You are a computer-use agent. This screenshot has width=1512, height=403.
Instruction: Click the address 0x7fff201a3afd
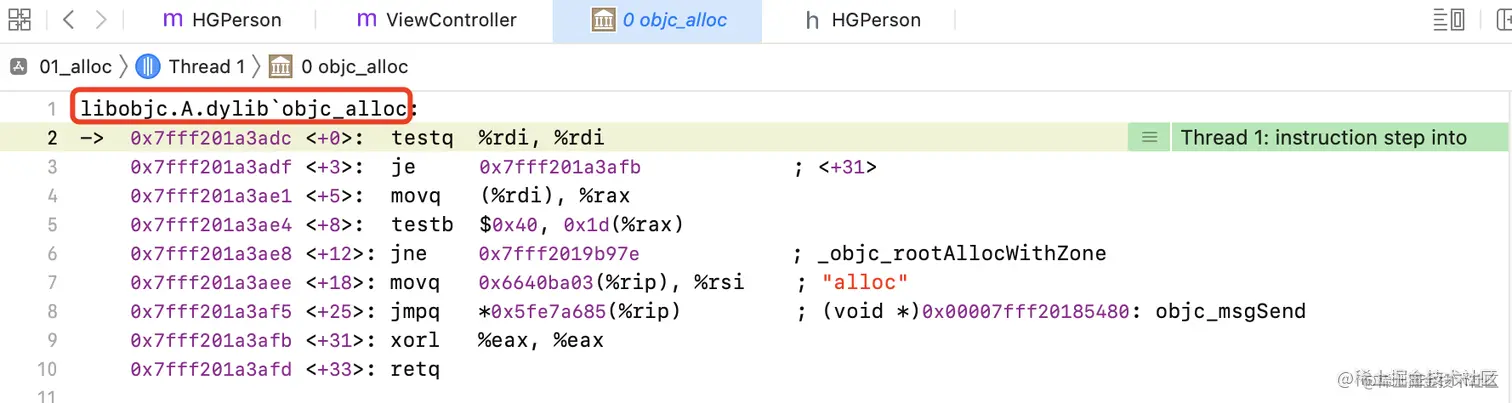click(x=213, y=370)
